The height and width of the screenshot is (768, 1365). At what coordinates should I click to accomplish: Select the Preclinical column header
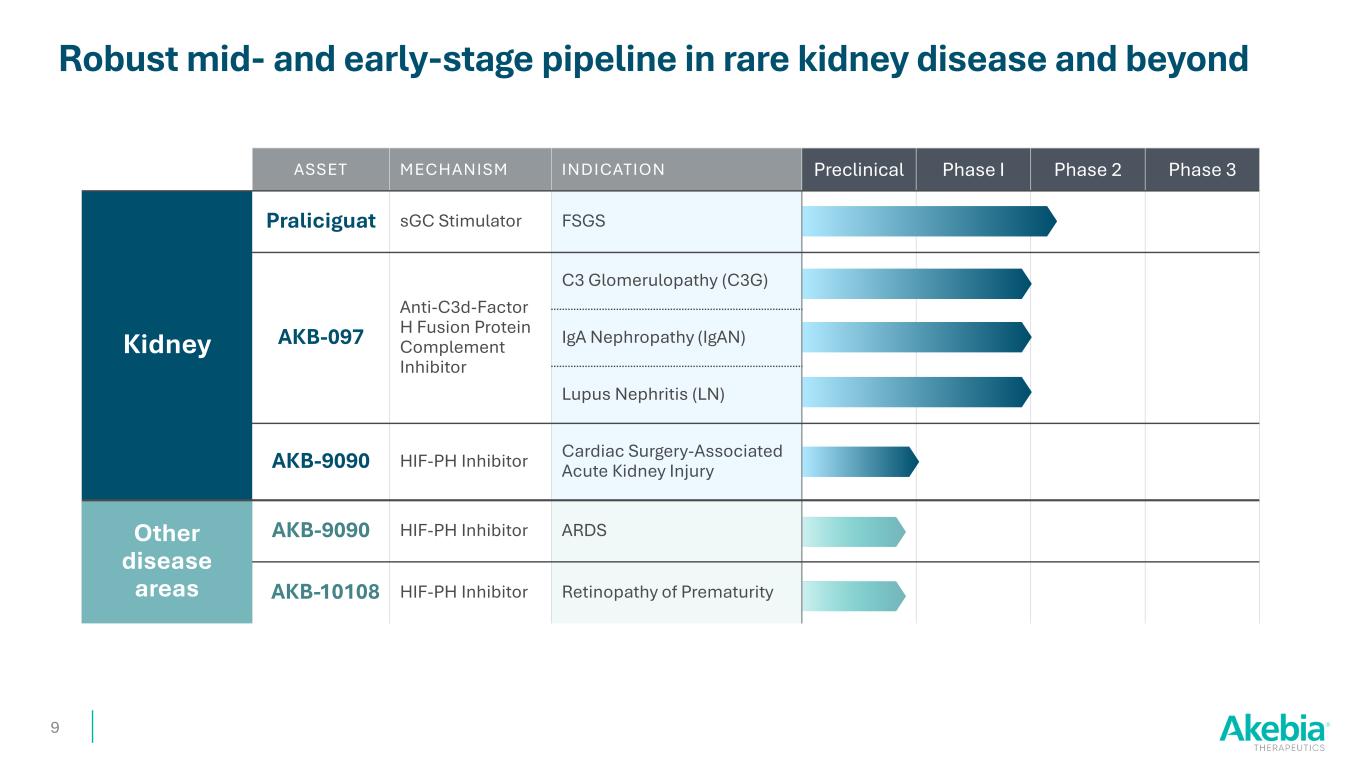858,170
